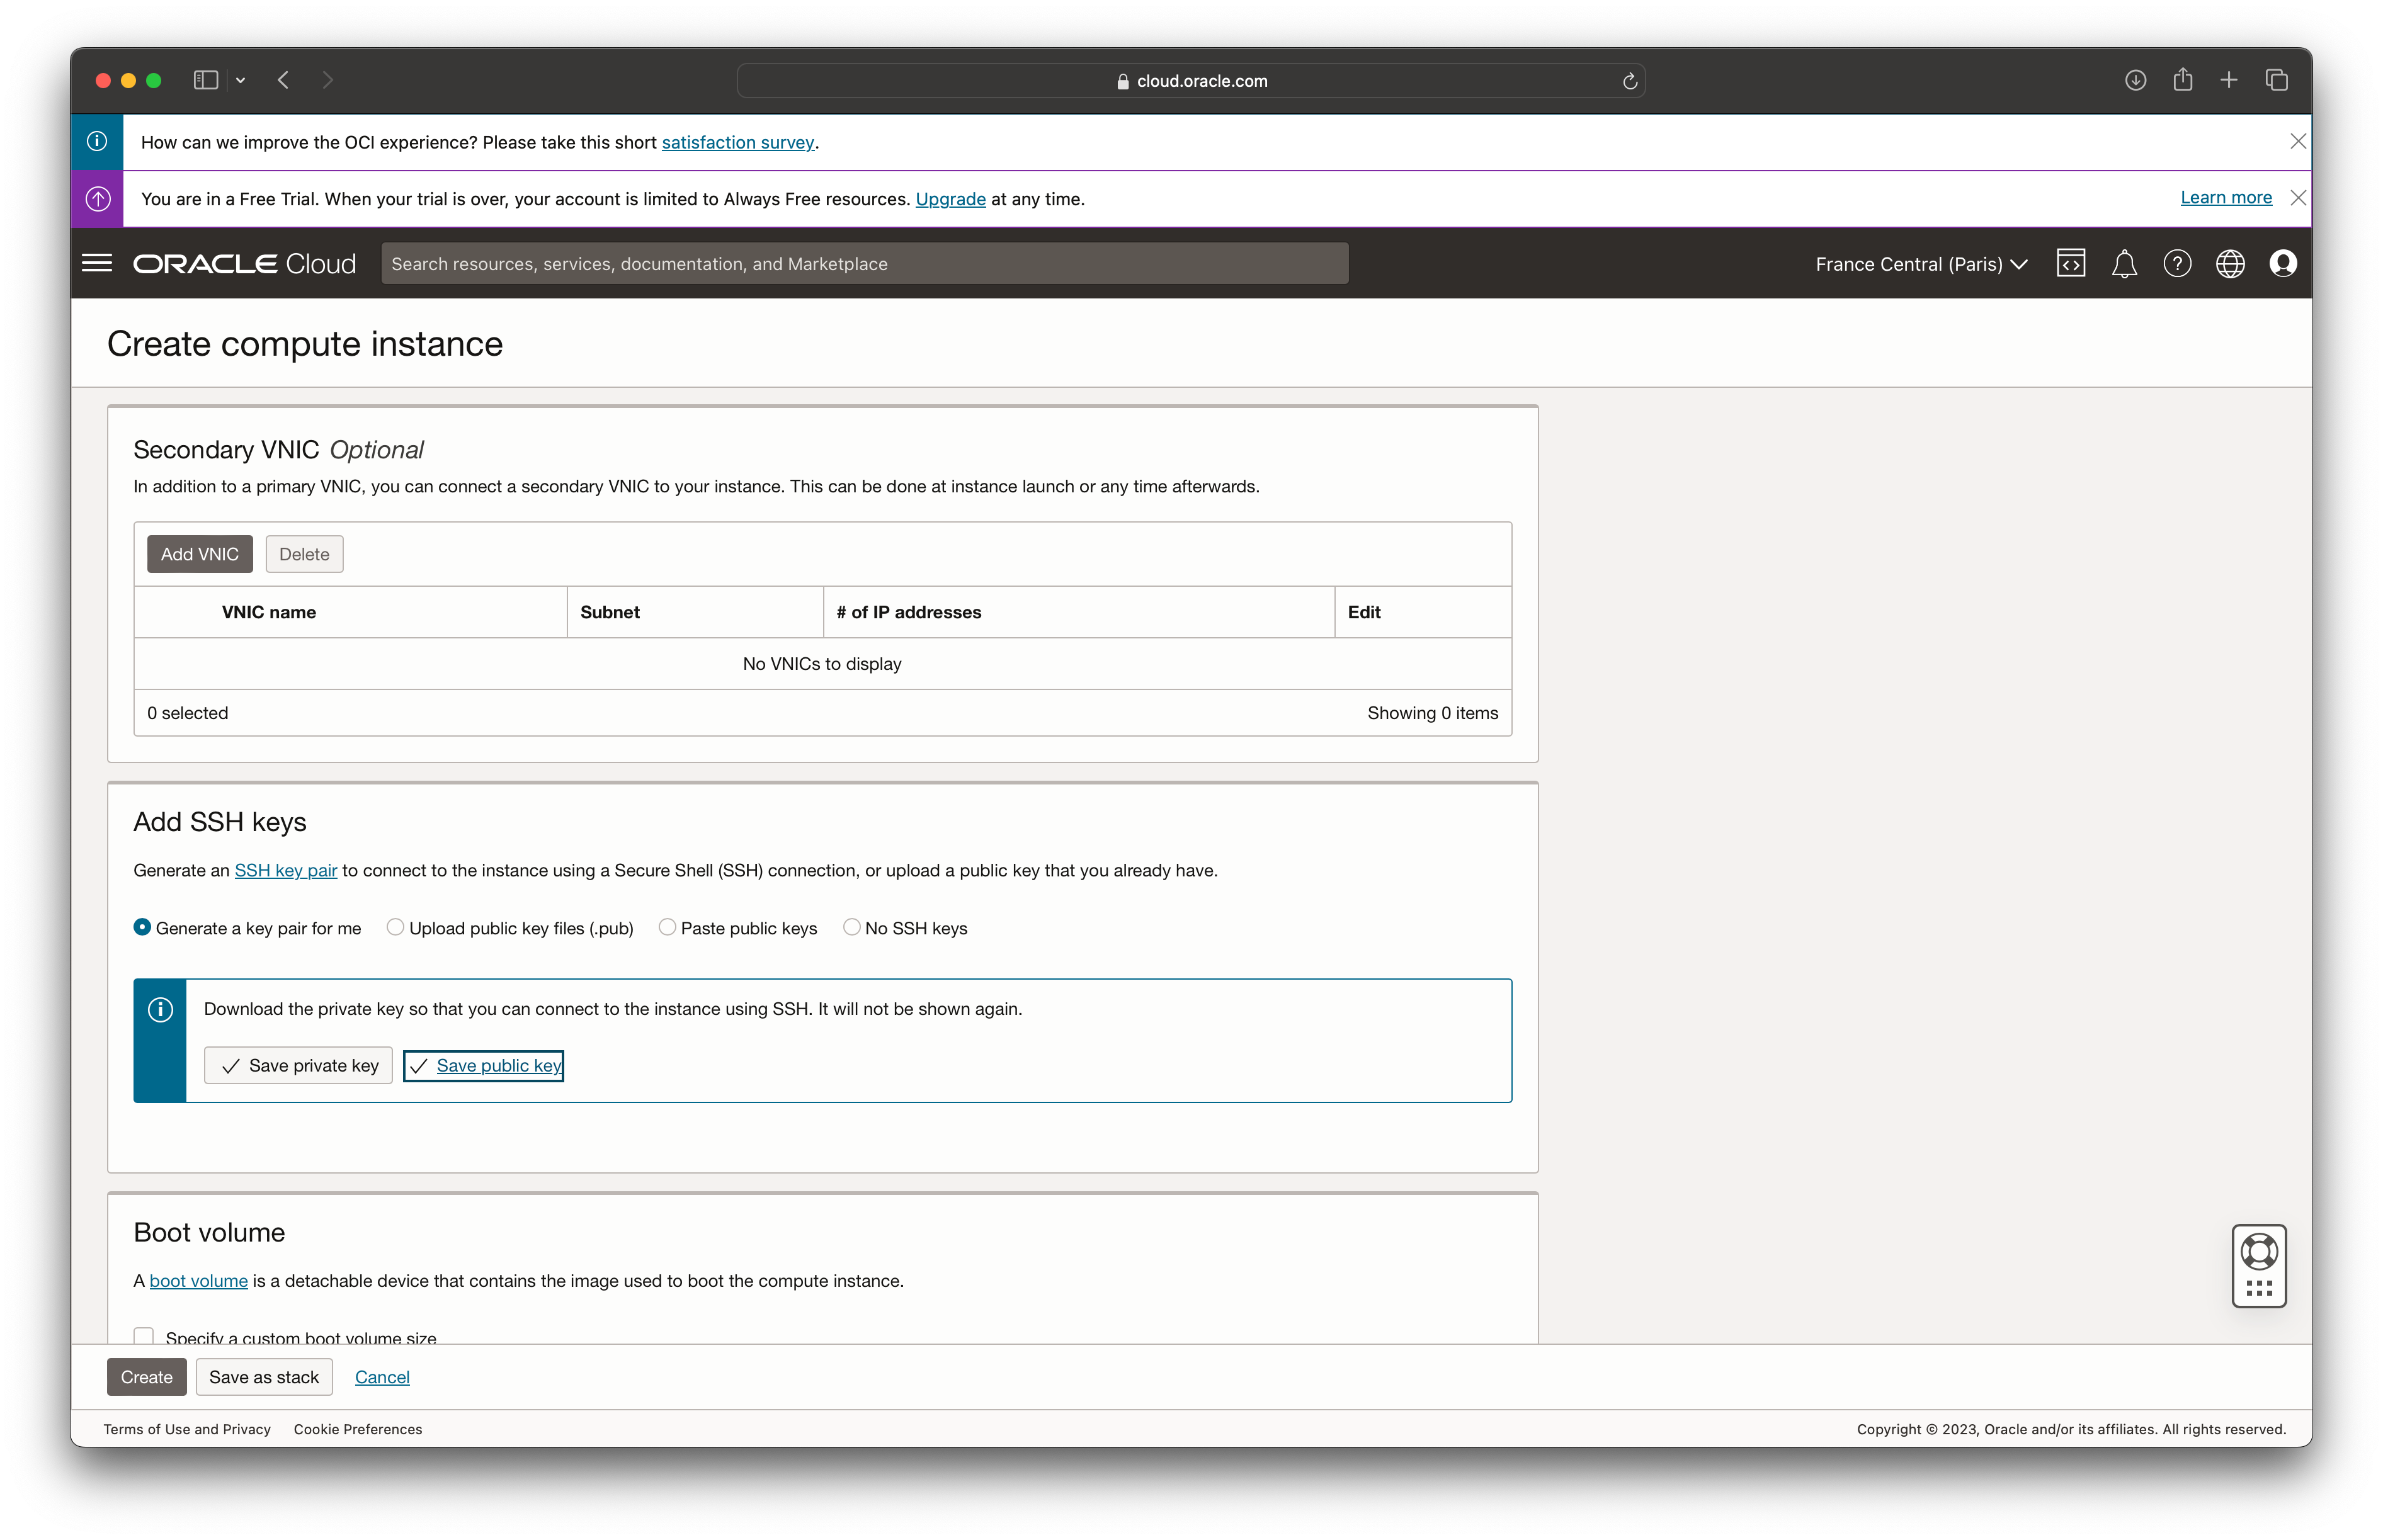Expand Safari sidebar options chevron

point(240,80)
